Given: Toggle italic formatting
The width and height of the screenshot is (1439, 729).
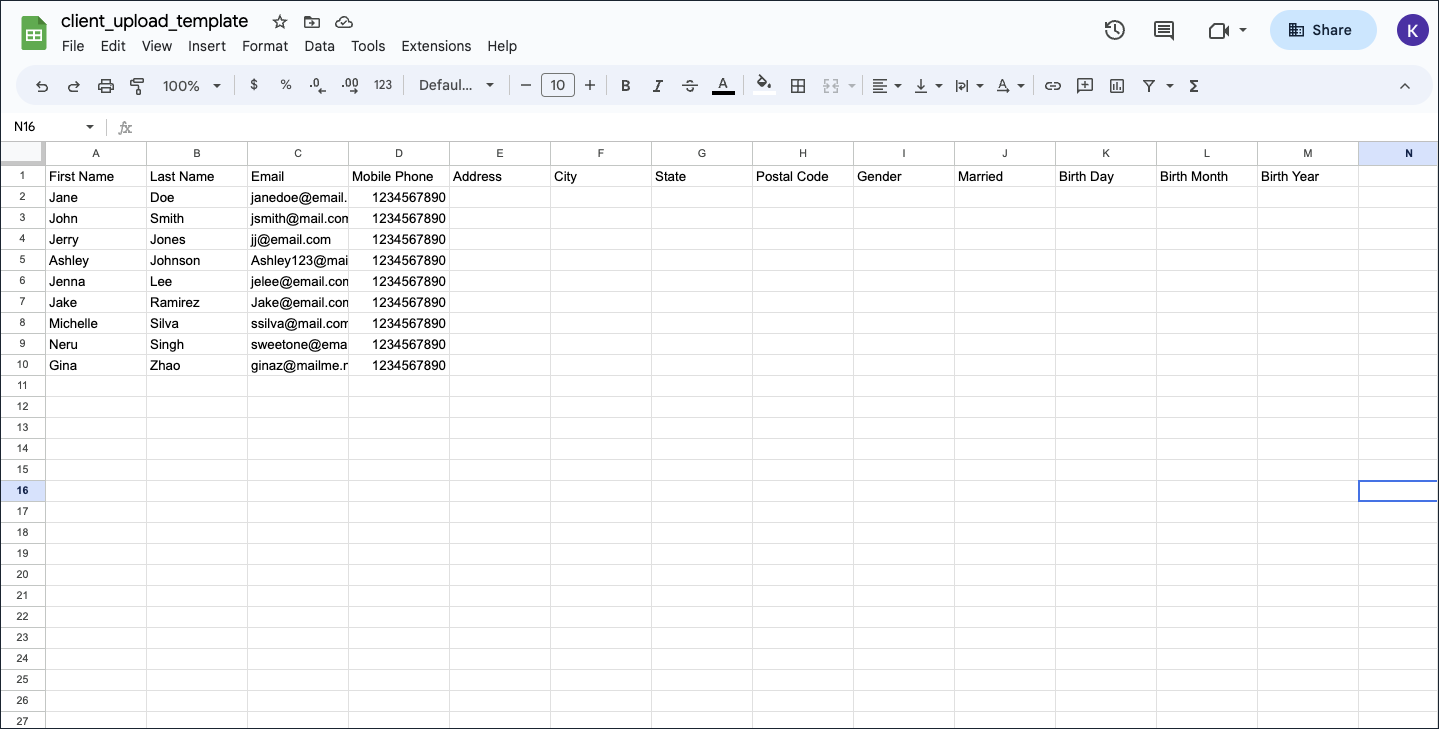Looking at the screenshot, I should pos(657,86).
